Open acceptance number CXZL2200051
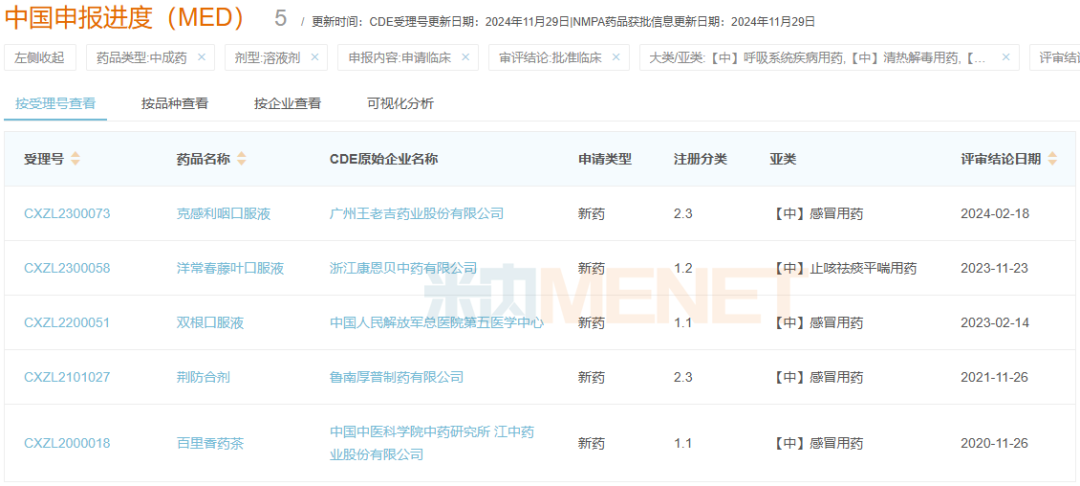This screenshot has width=1080, height=486. point(67,323)
